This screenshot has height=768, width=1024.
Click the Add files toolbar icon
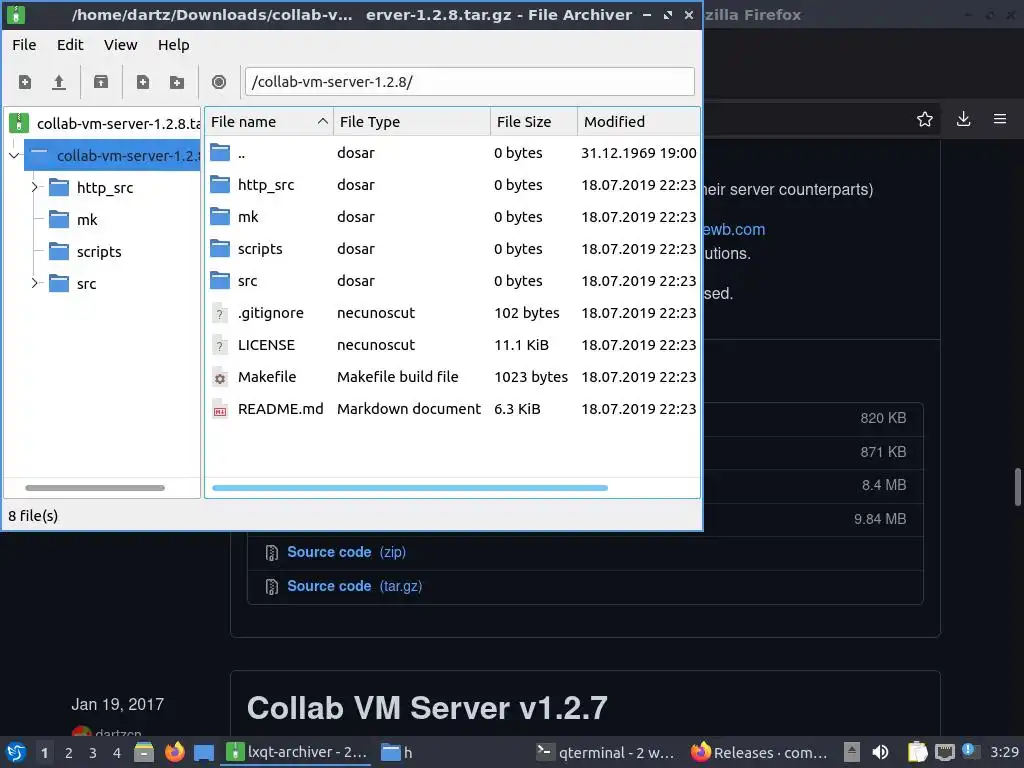[142, 82]
